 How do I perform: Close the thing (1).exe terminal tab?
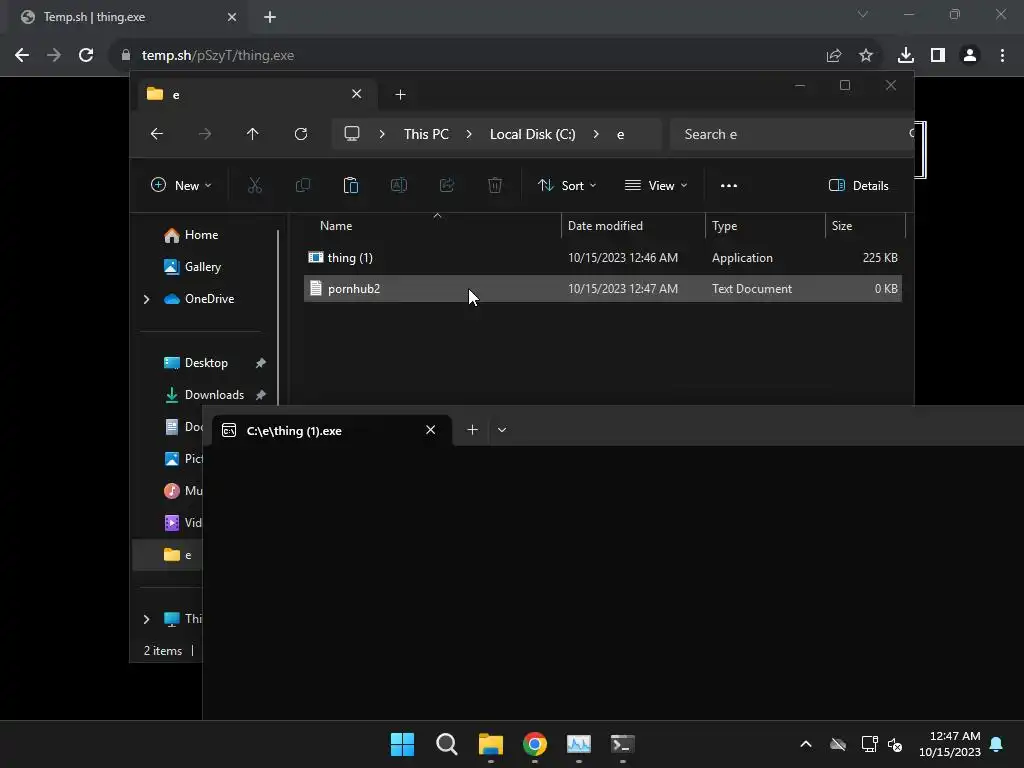tap(430, 430)
